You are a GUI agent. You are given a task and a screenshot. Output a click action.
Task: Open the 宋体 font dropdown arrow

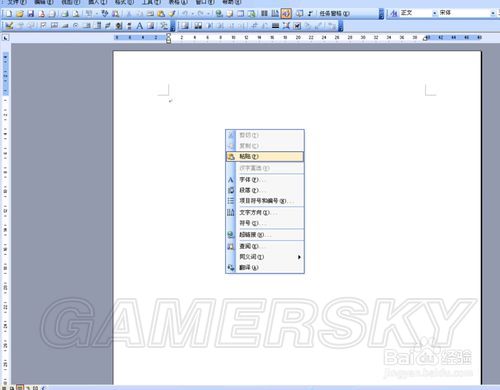pos(493,13)
